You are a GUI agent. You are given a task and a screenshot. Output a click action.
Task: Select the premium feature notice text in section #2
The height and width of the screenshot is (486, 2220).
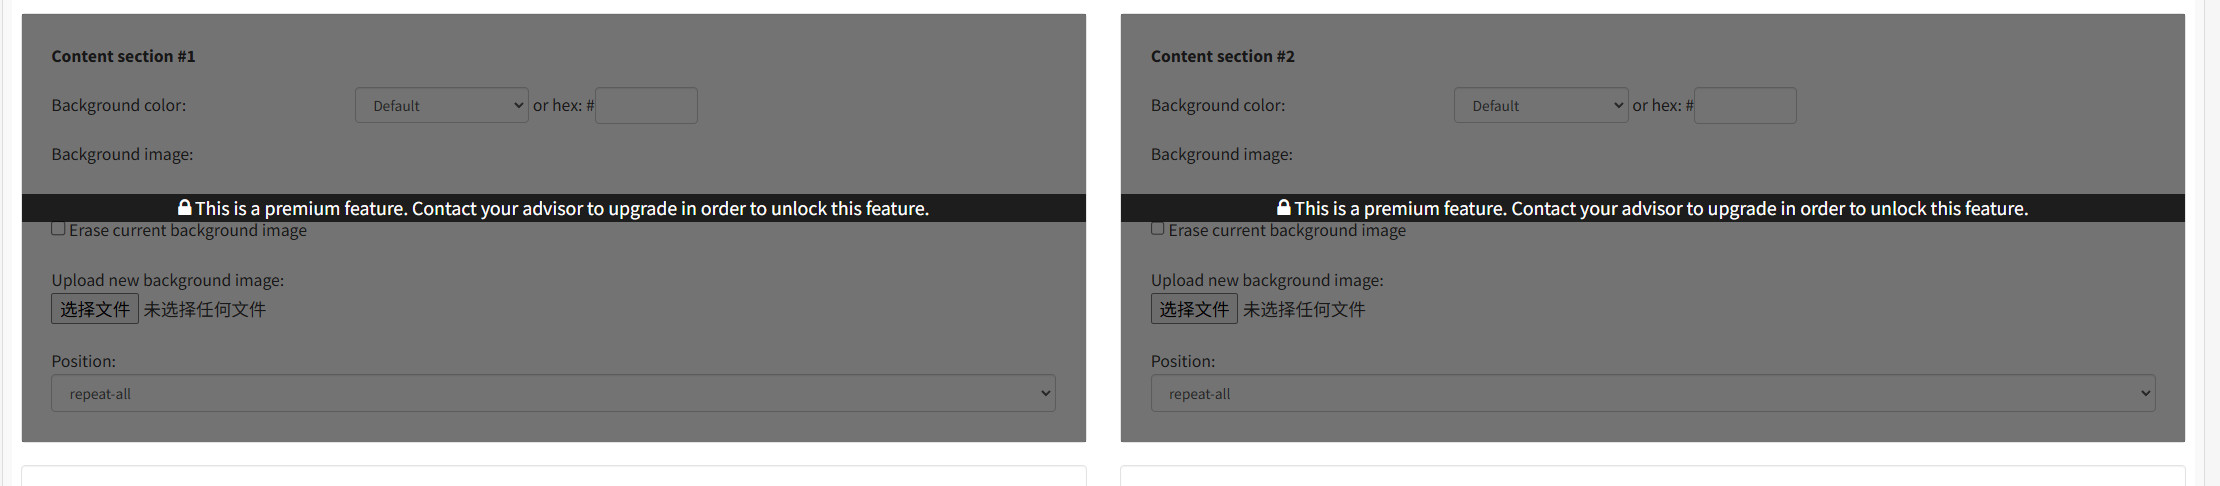[1660, 208]
